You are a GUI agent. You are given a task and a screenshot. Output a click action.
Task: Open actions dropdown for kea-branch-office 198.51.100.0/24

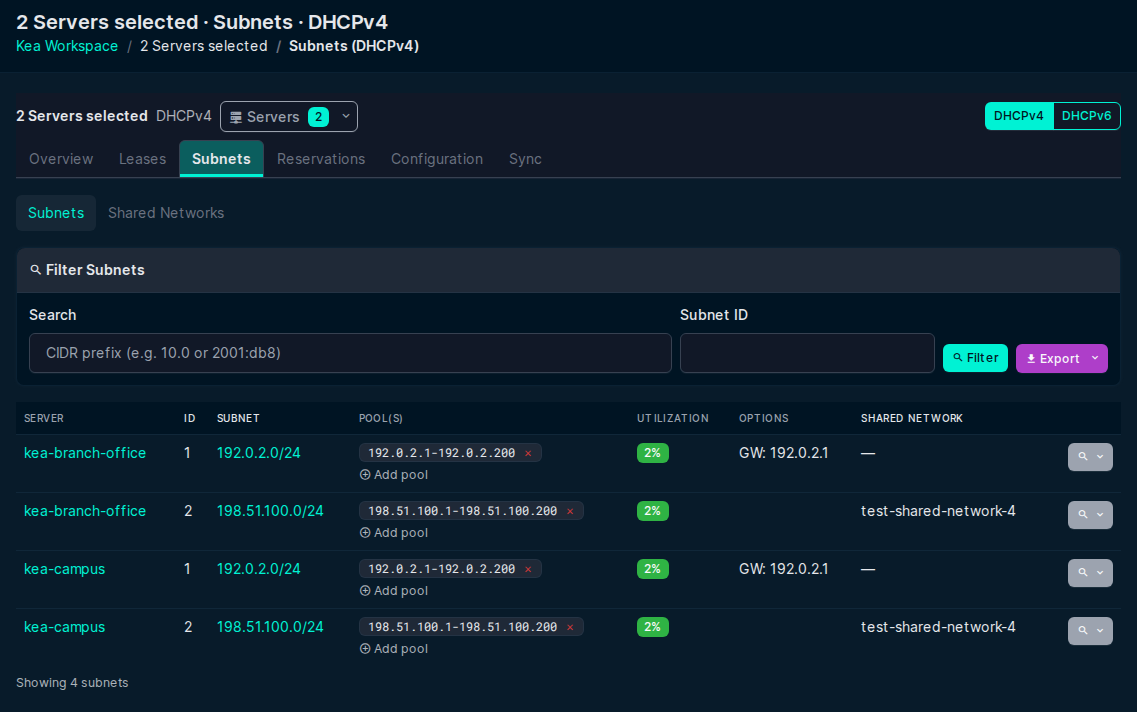coord(1090,515)
